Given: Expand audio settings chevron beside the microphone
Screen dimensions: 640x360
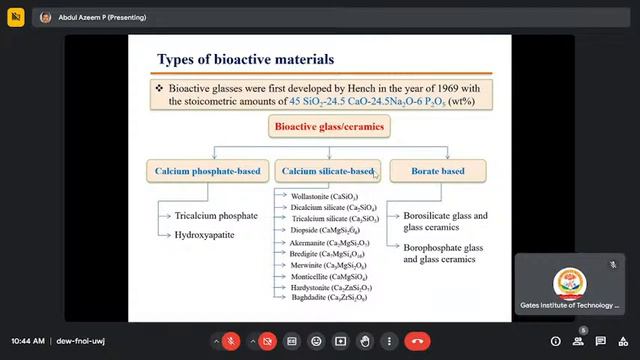Looking at the screenshot, I should point(216,341).
